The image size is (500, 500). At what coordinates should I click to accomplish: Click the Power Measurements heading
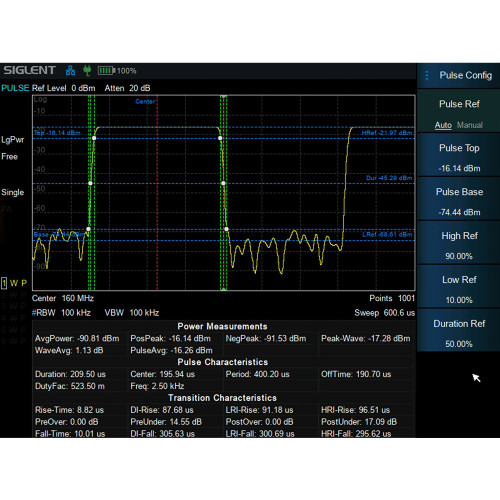(222, 326)
